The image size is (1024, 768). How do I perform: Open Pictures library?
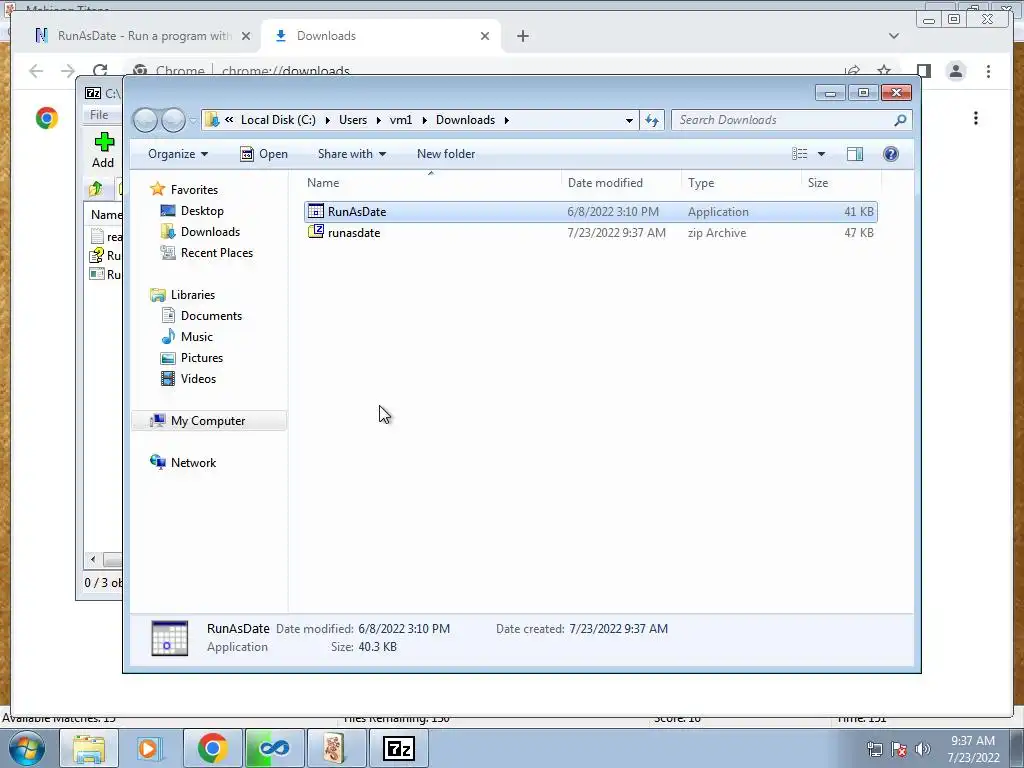[x=202, y=358]
